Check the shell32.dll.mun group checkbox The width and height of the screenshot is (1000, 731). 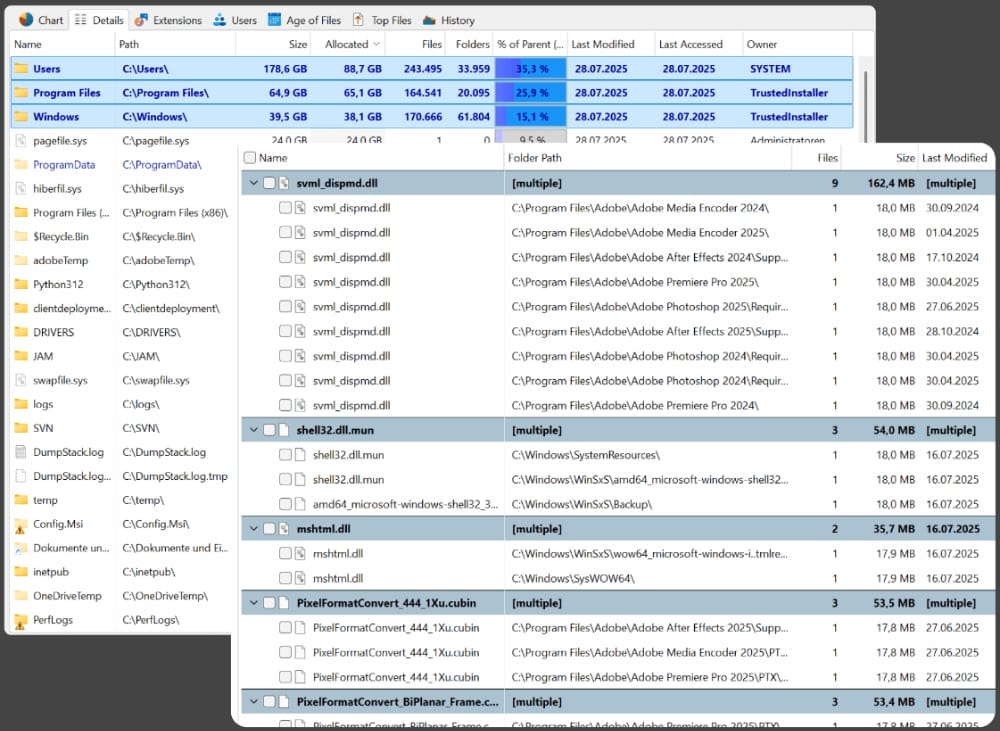point(269,430)
